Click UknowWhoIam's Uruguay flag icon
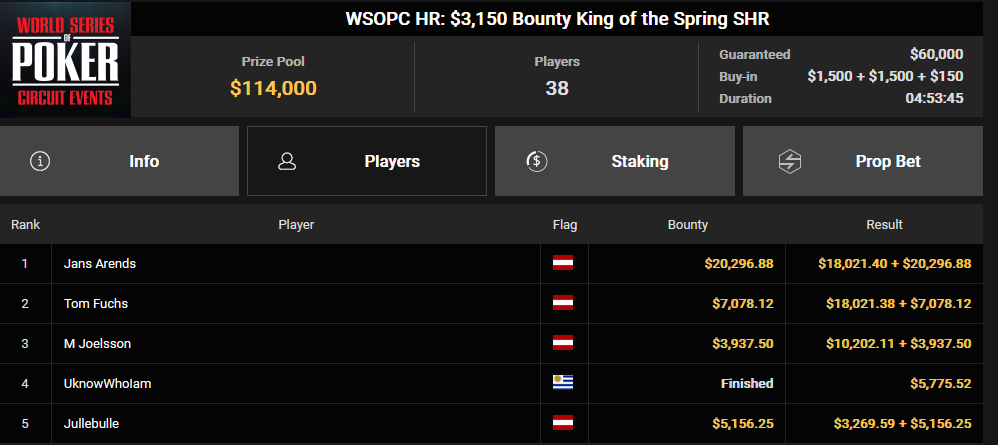Viewport: 998px width, 445px height. tap(563, 383)
